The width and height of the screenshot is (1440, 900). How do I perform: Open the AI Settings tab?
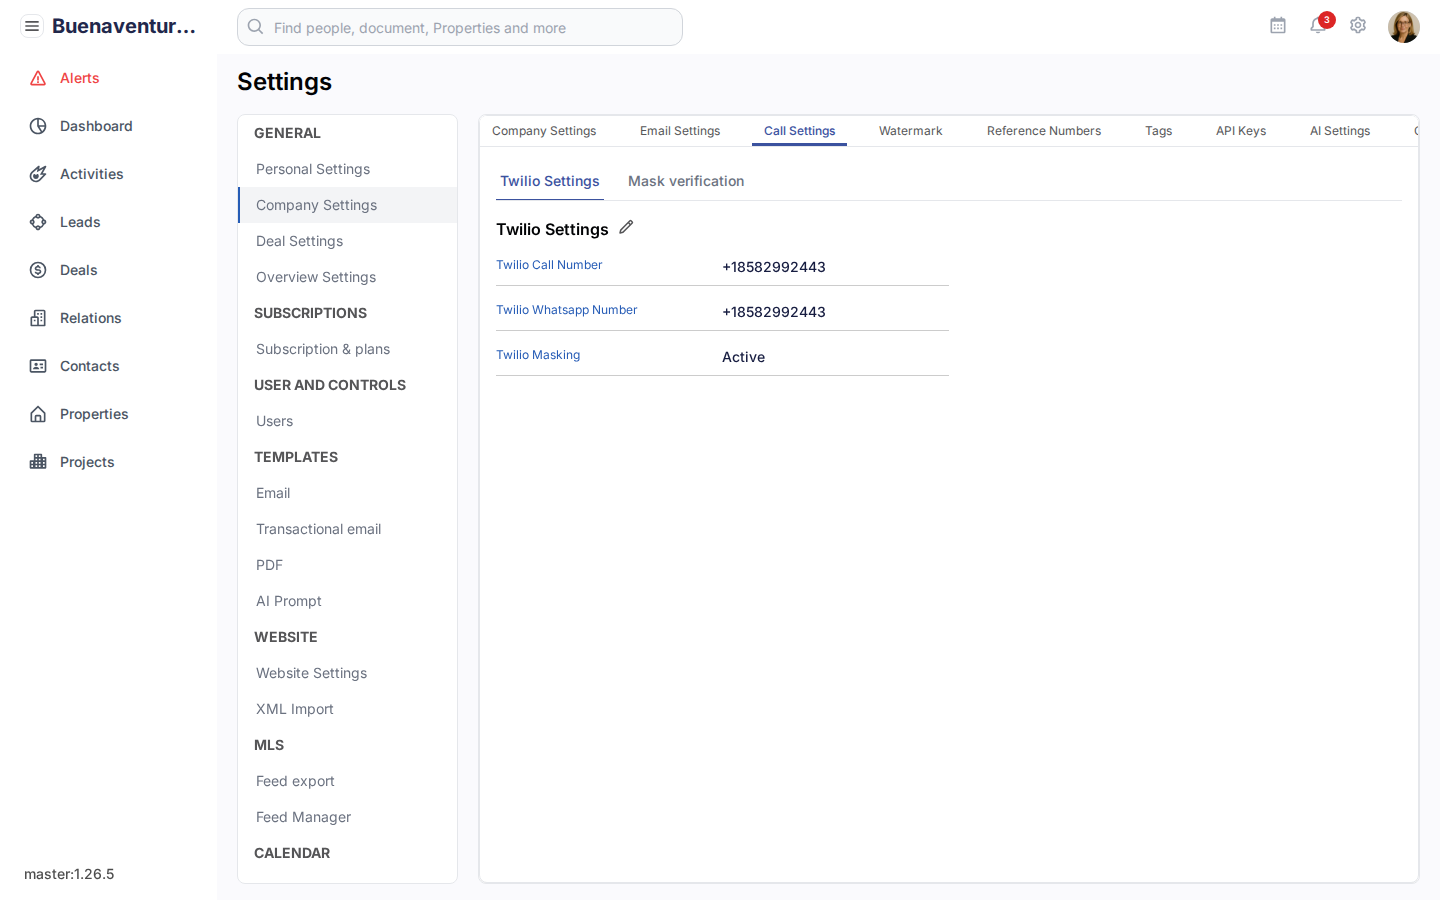click(x=1340, y=131)
